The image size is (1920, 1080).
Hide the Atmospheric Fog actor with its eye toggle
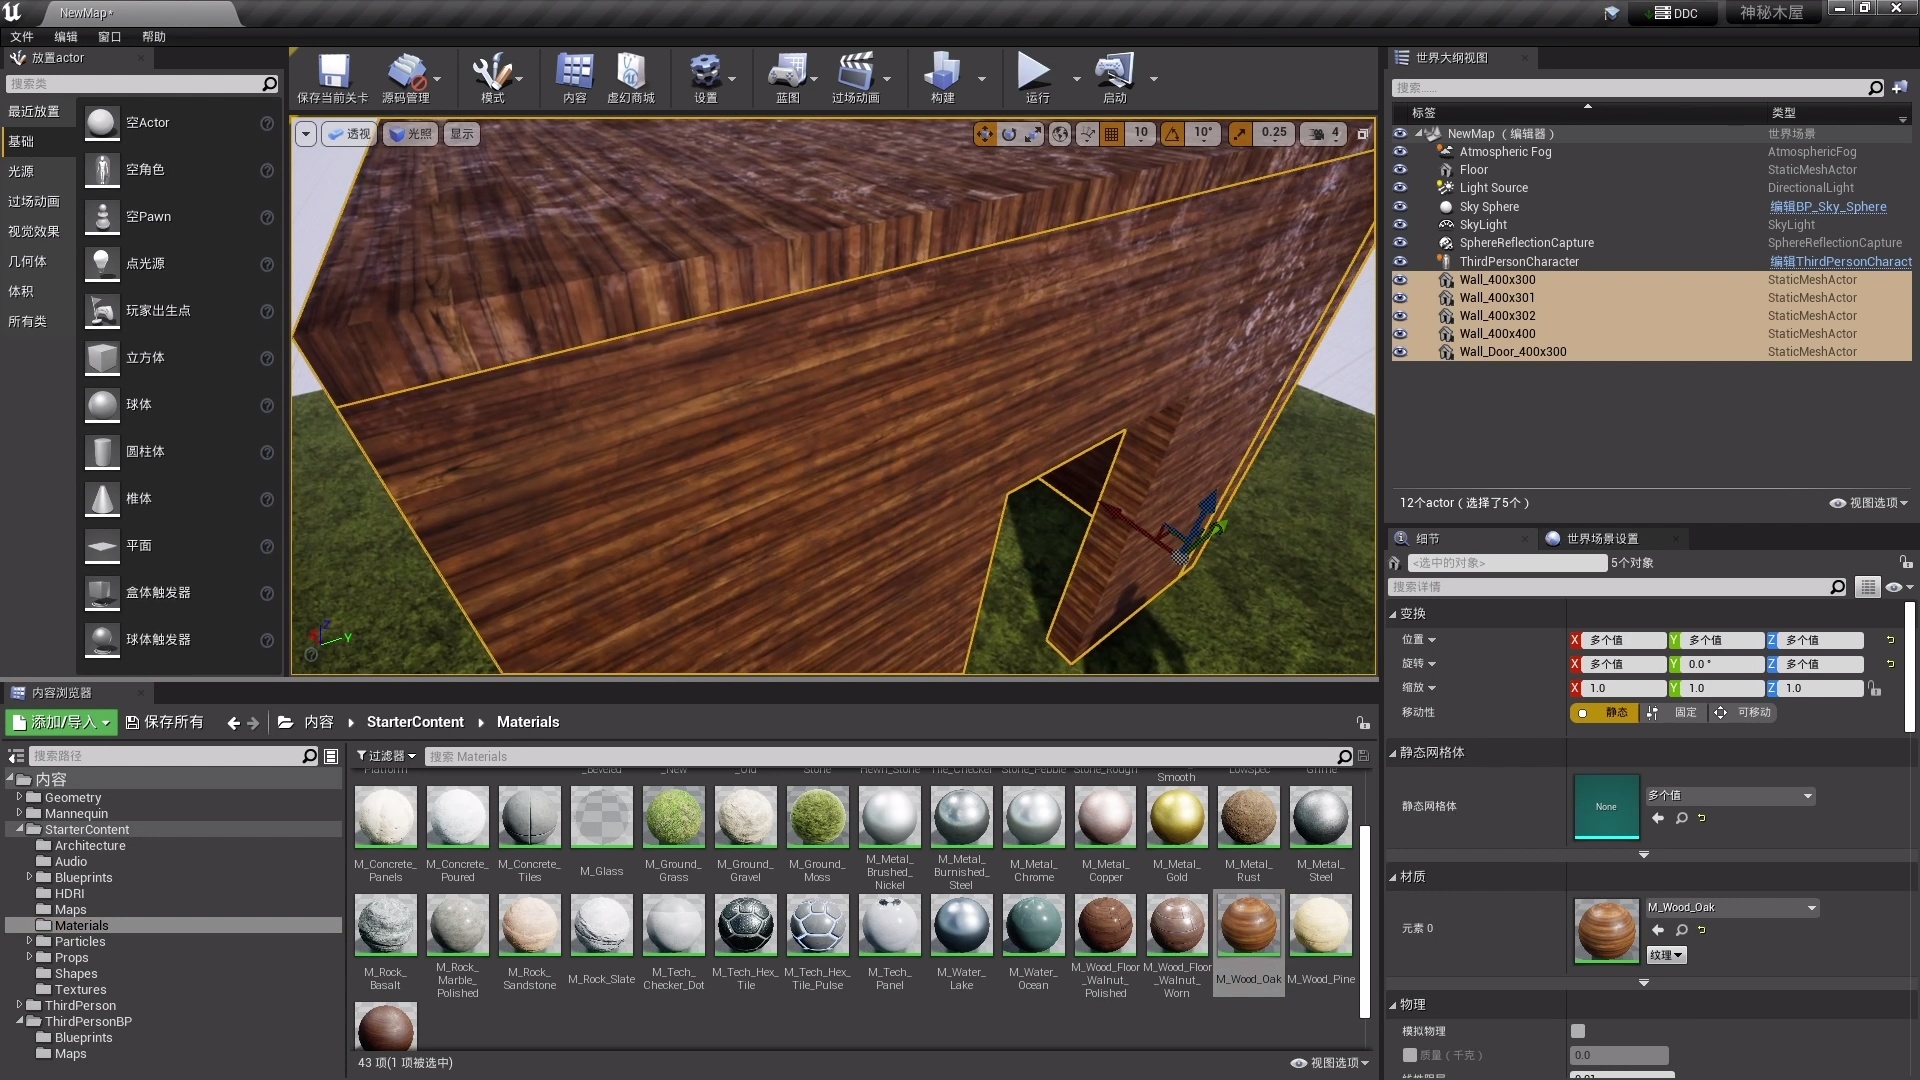[x=1400, y=152]
